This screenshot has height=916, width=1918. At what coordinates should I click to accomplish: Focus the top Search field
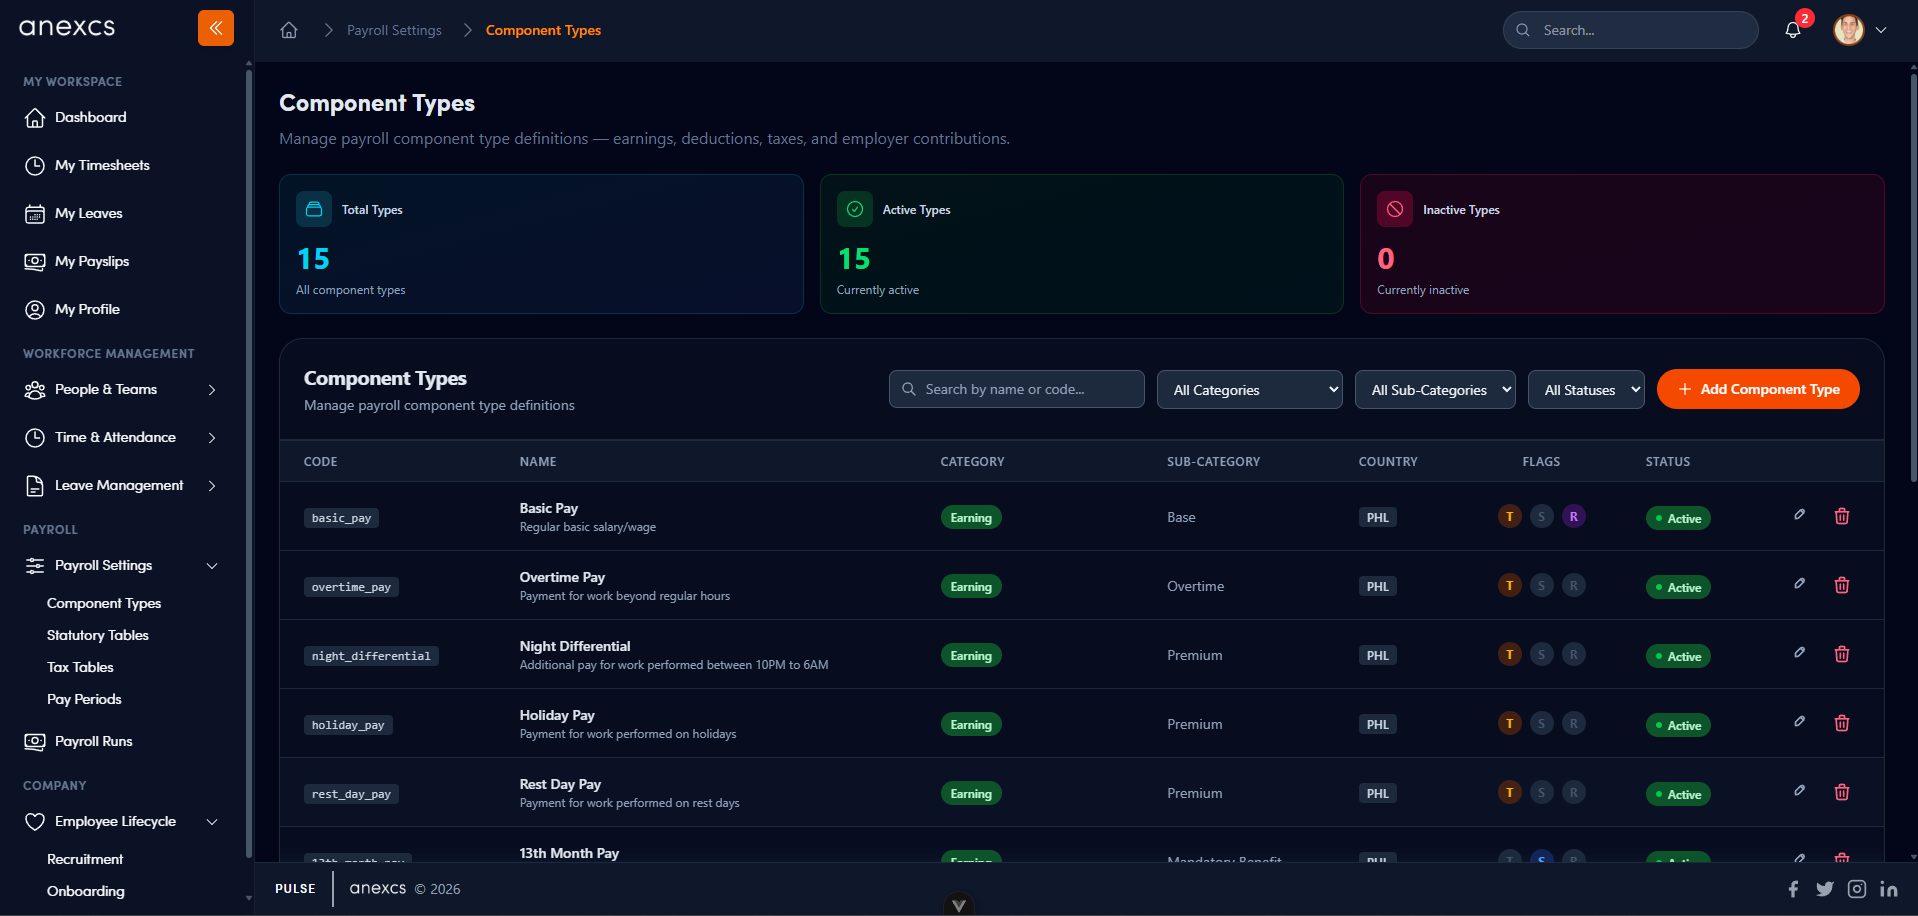[1630, 30]
